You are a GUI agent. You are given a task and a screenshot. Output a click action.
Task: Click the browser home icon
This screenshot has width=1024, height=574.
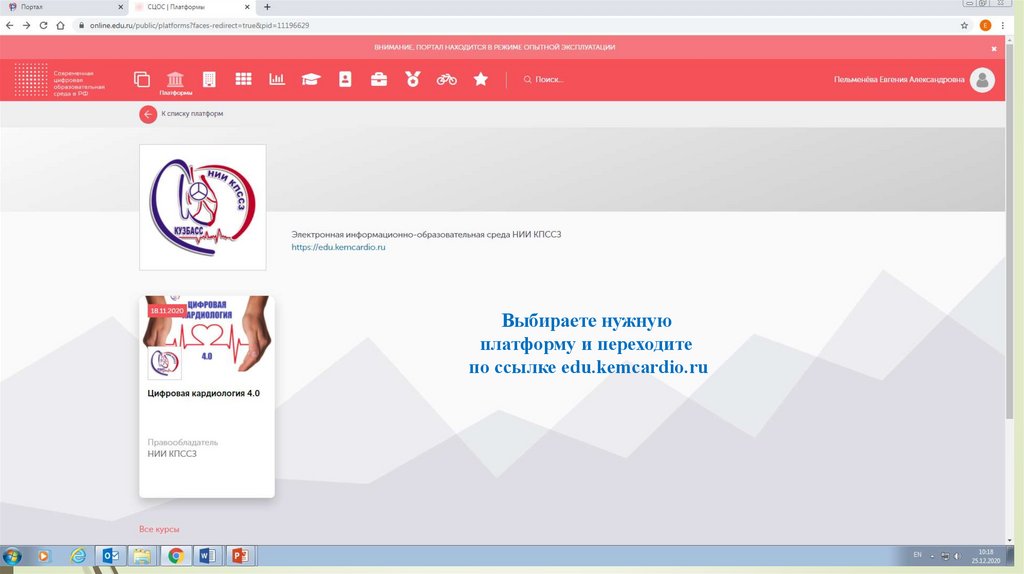pos(61,25)
